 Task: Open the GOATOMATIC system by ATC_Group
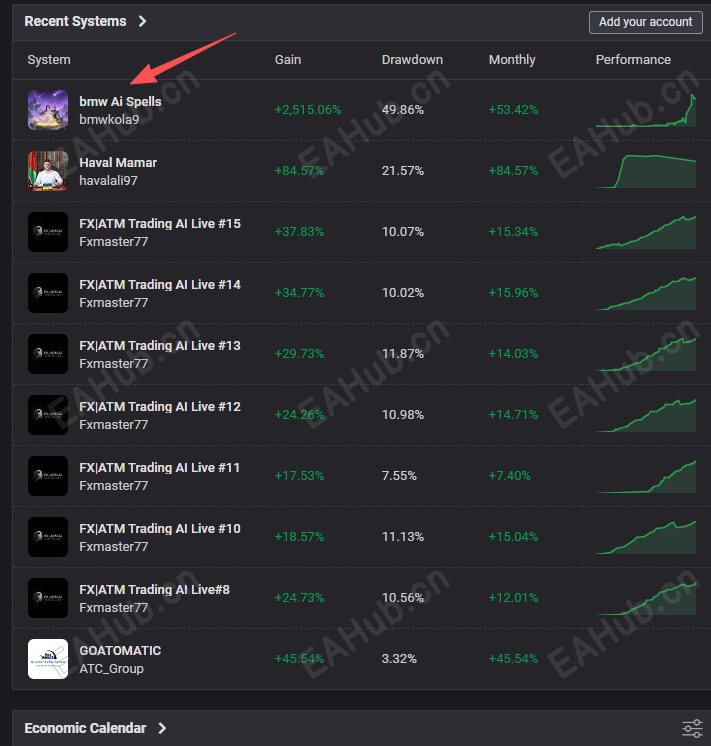pyautogui.click(x=120, y=650)
